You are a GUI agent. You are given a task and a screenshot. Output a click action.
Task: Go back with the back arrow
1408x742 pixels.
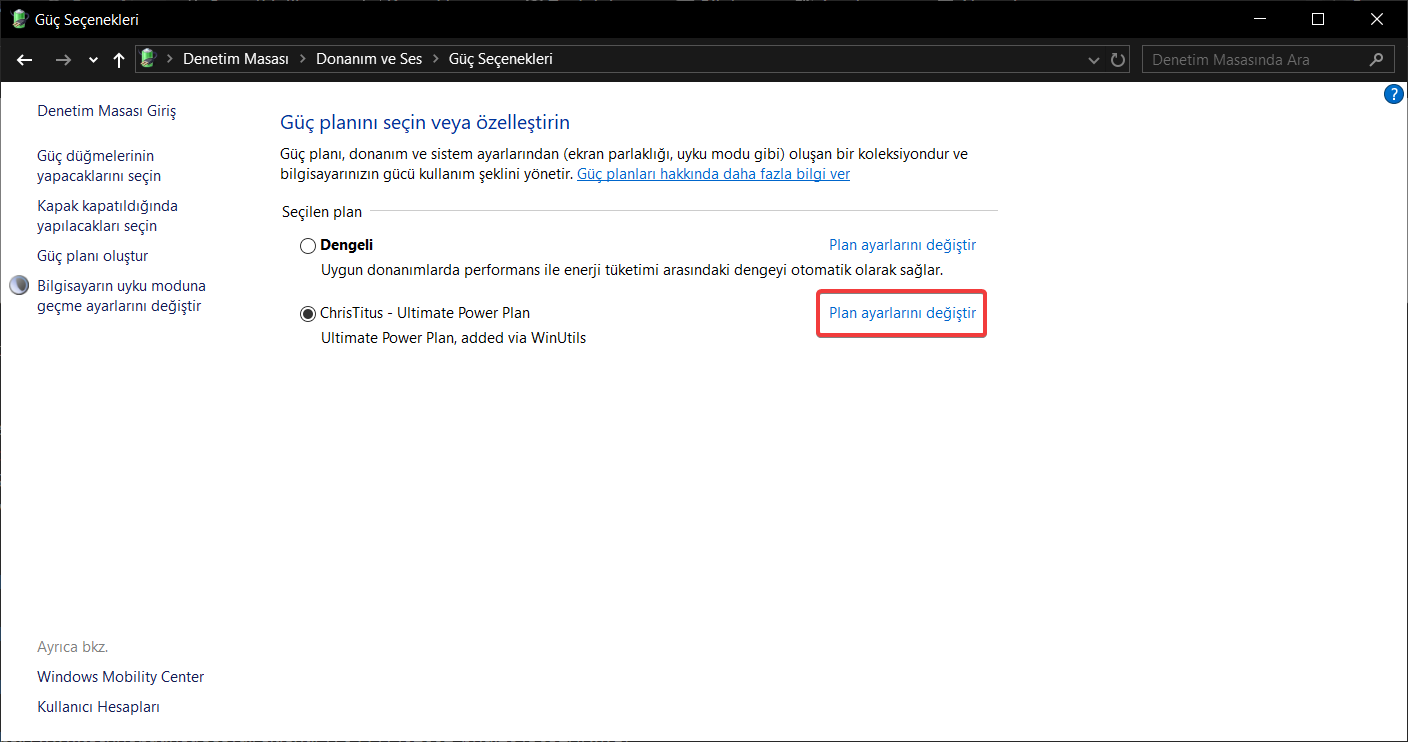click(25, 60)
